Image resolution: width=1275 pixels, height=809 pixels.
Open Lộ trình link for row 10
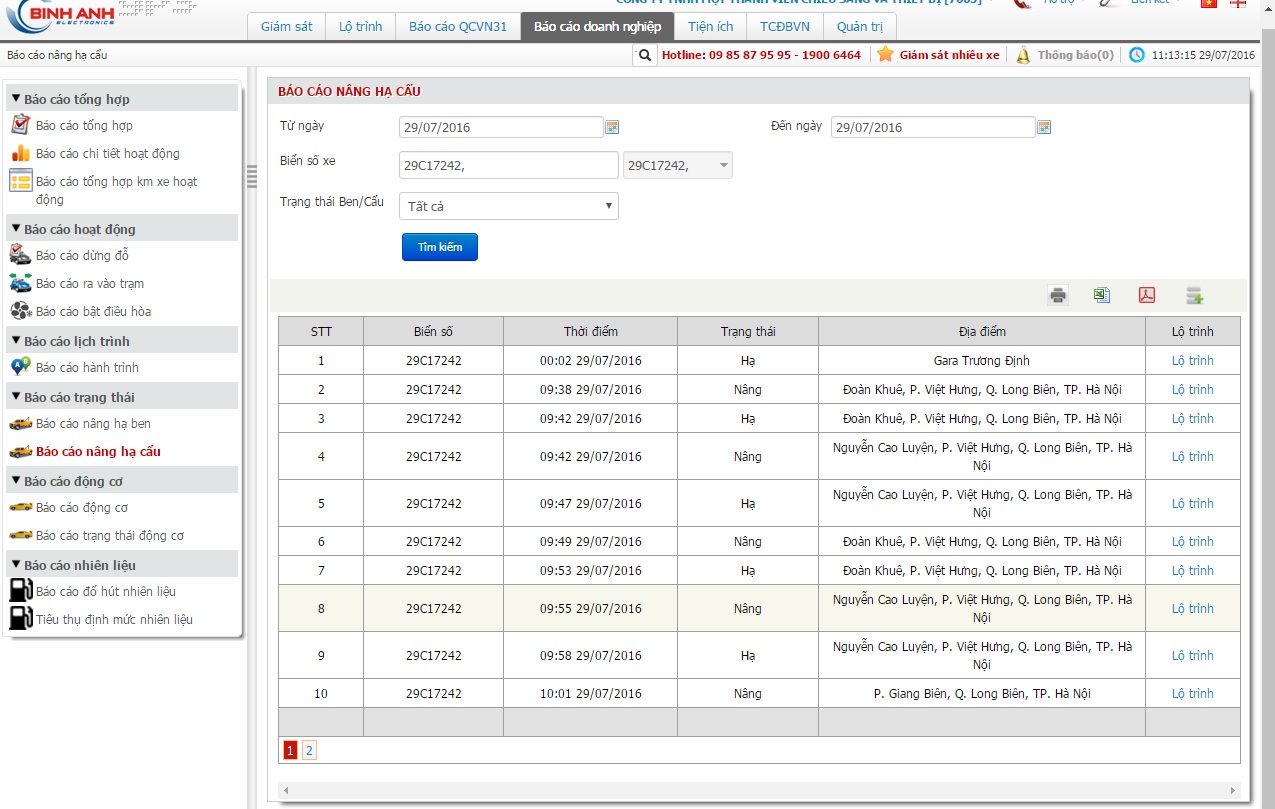[1192, 693]
